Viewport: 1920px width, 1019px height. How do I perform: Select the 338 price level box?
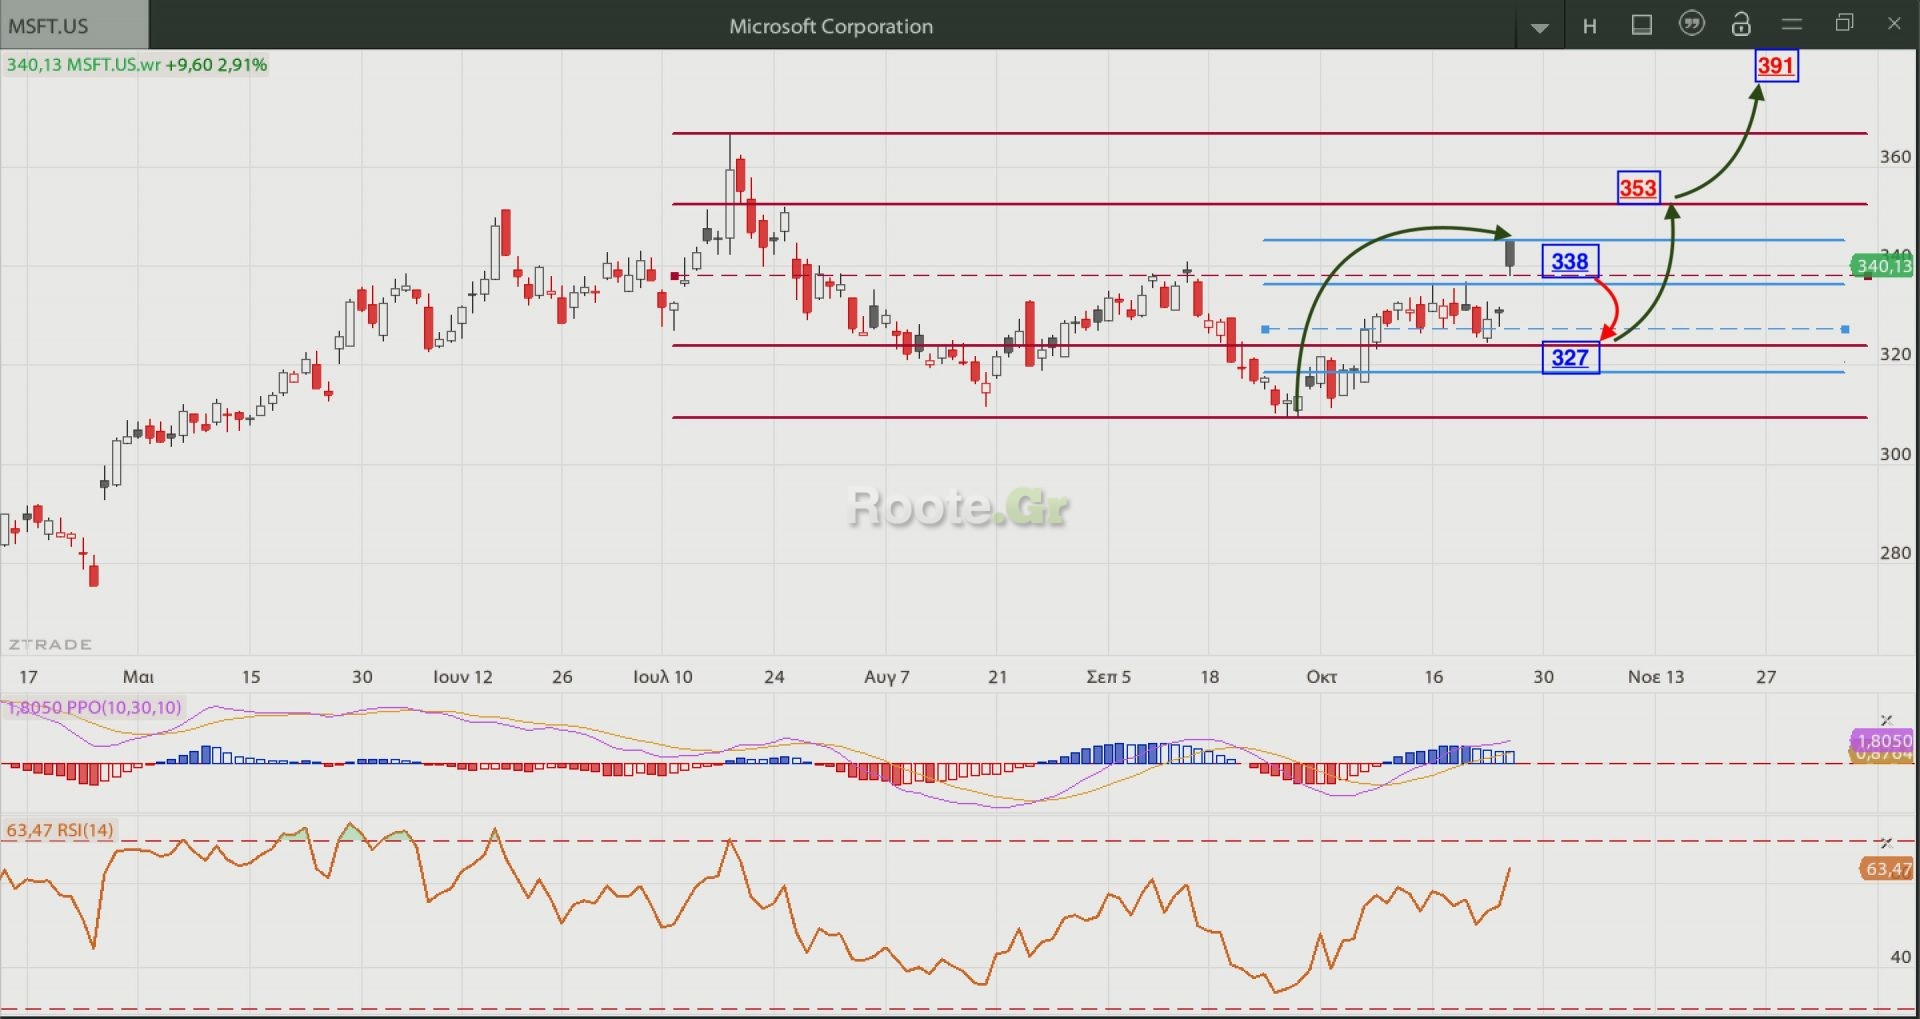pyautogui.click(x=1570, y=262)
